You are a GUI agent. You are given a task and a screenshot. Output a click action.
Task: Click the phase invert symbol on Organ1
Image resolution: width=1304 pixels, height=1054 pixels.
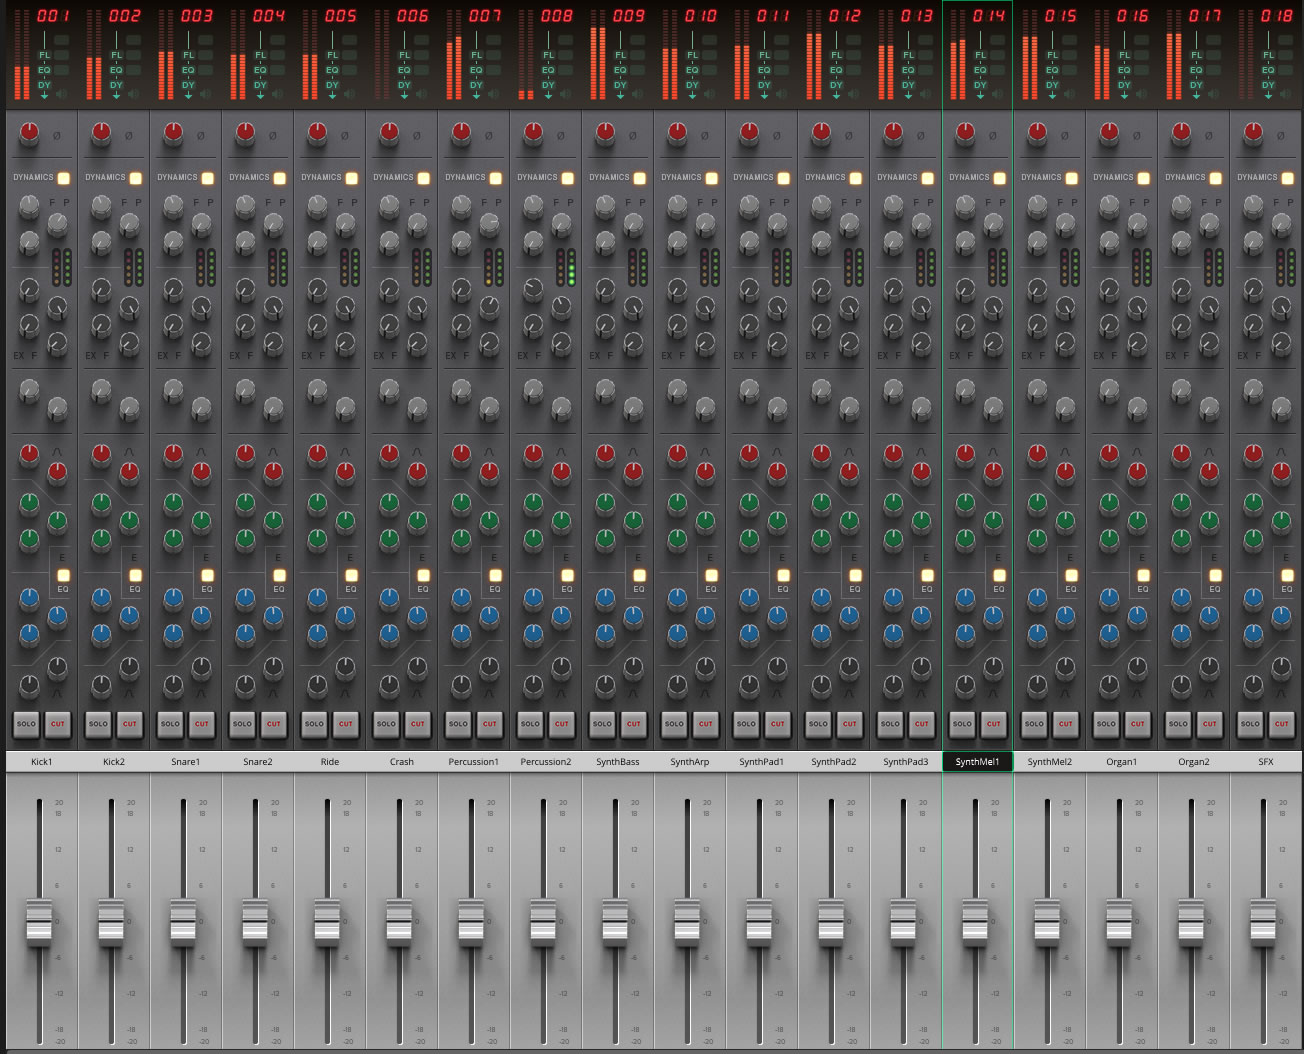pos(1137,136)
